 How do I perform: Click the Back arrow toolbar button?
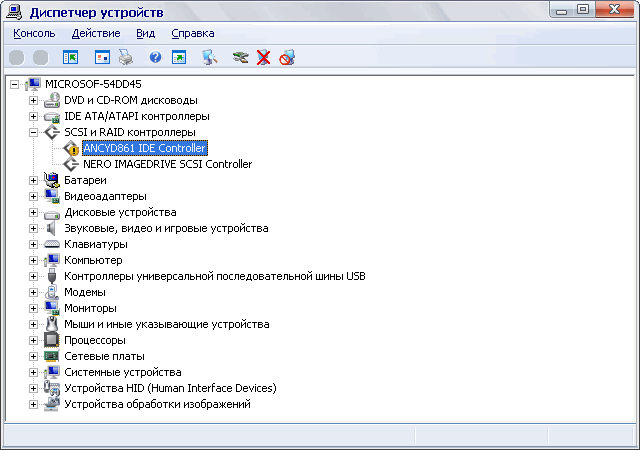(x=16, y=58)
